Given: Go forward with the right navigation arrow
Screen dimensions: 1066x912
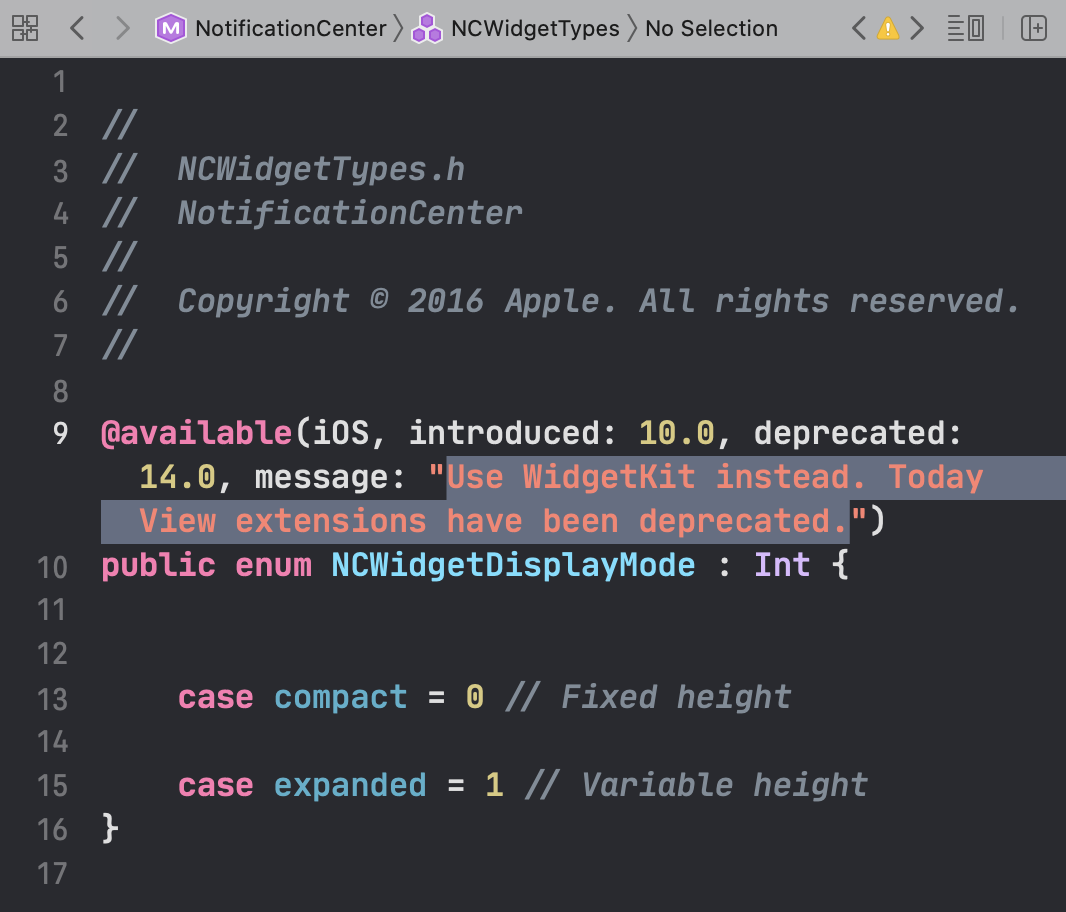Looking at the screenshot, I should (122, 28).
